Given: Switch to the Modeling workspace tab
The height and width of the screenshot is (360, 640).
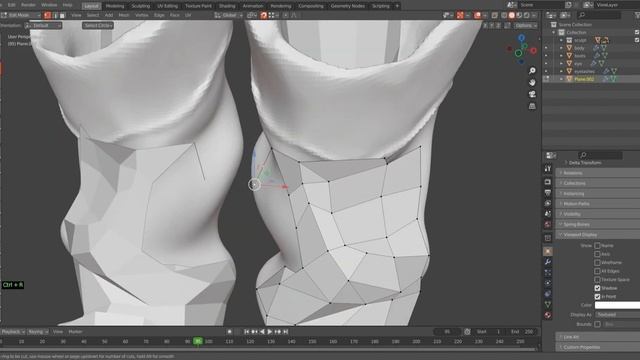Looking at the screenshot, I should click(x=115, y=6).
